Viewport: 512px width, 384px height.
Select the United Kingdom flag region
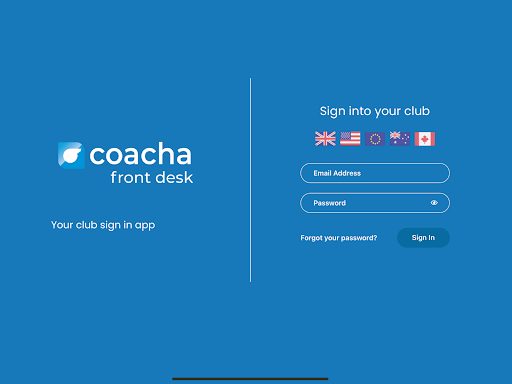pyautogui.click(x=325, y=139)
